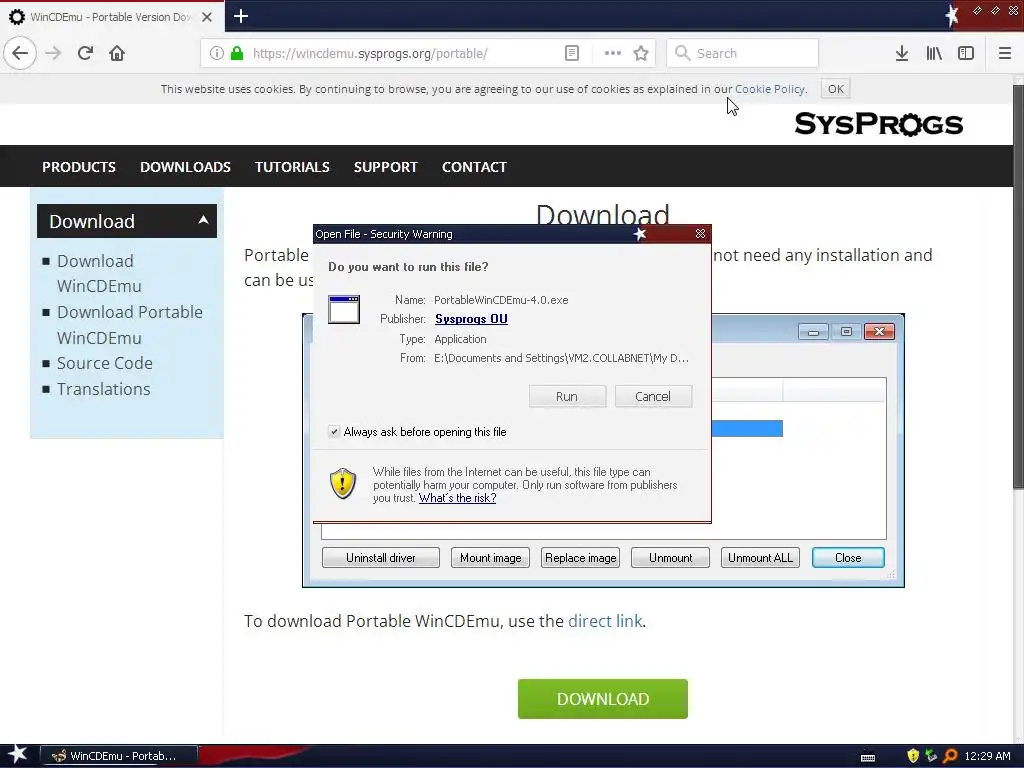Click the green padlock security icon
The height and width of the screenshot is (768, 1024).
[237, 53]
